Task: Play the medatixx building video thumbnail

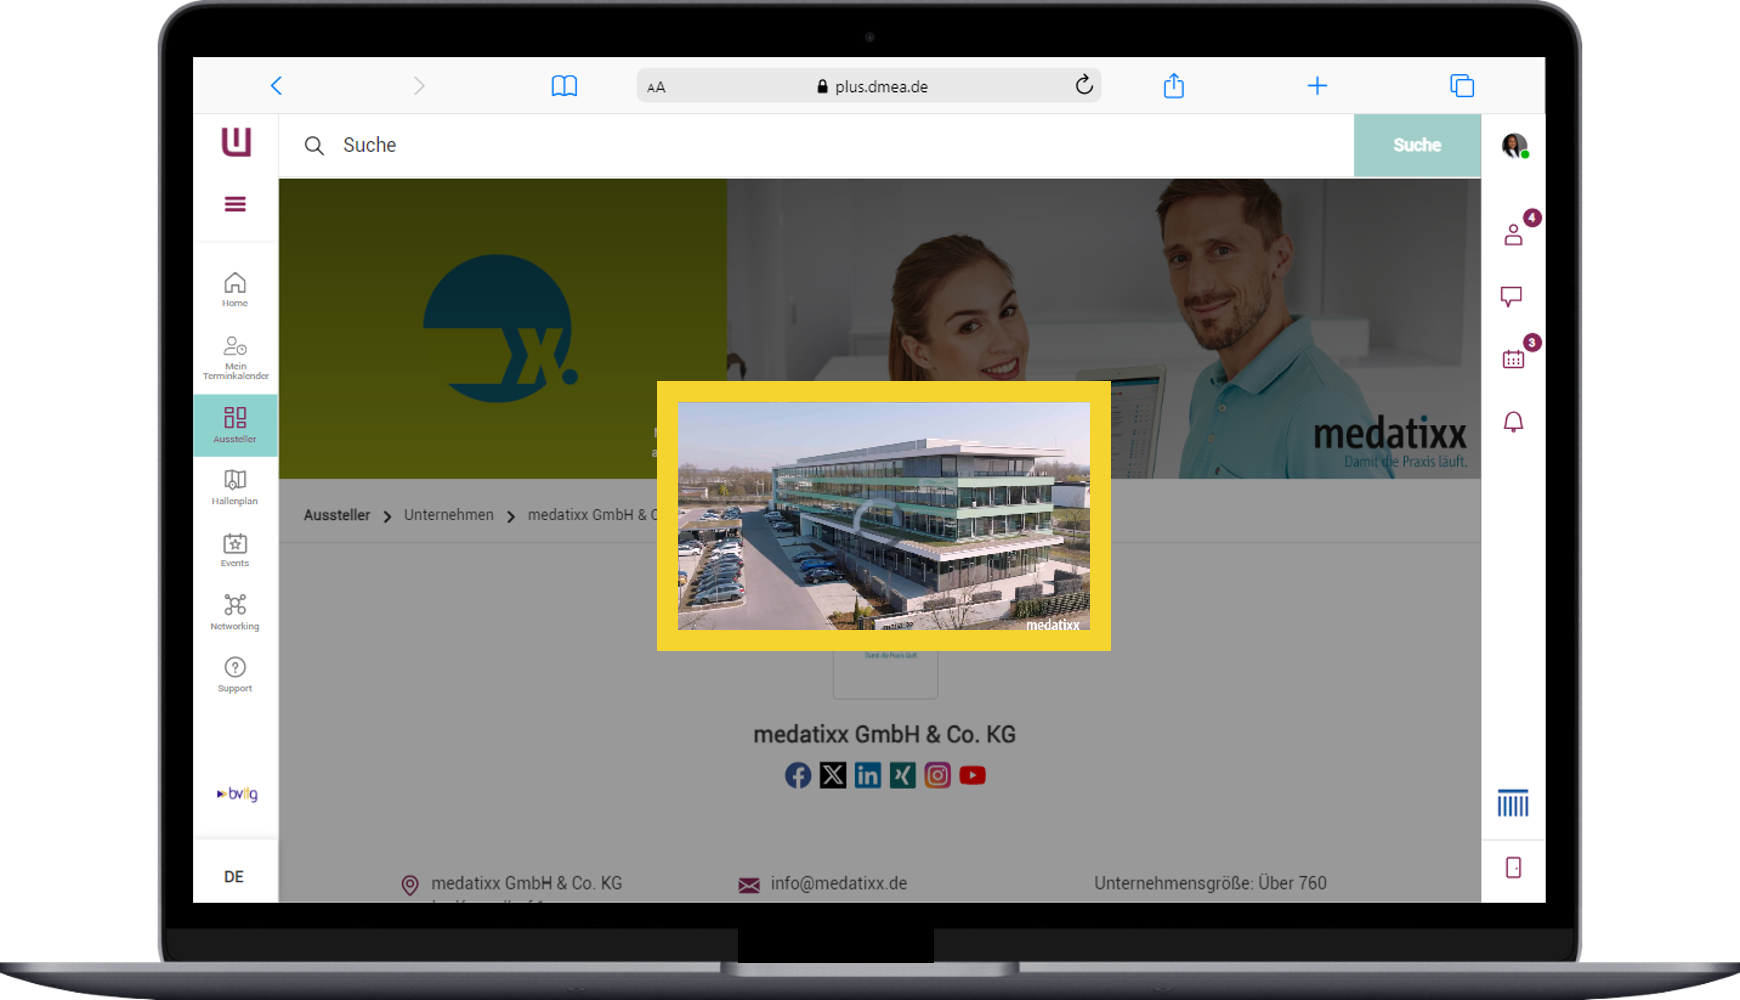Action: click(x=883, y=516)
